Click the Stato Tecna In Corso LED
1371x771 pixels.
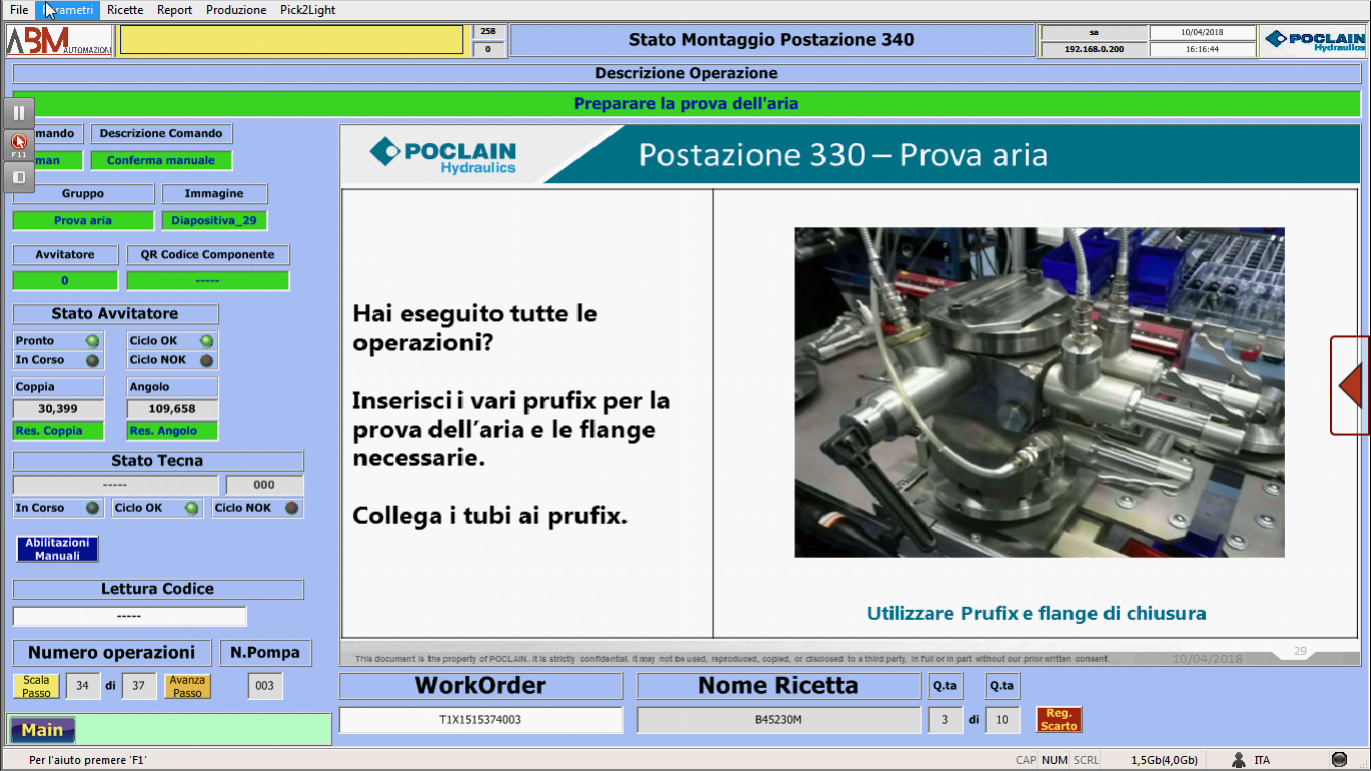pos(92,508)
